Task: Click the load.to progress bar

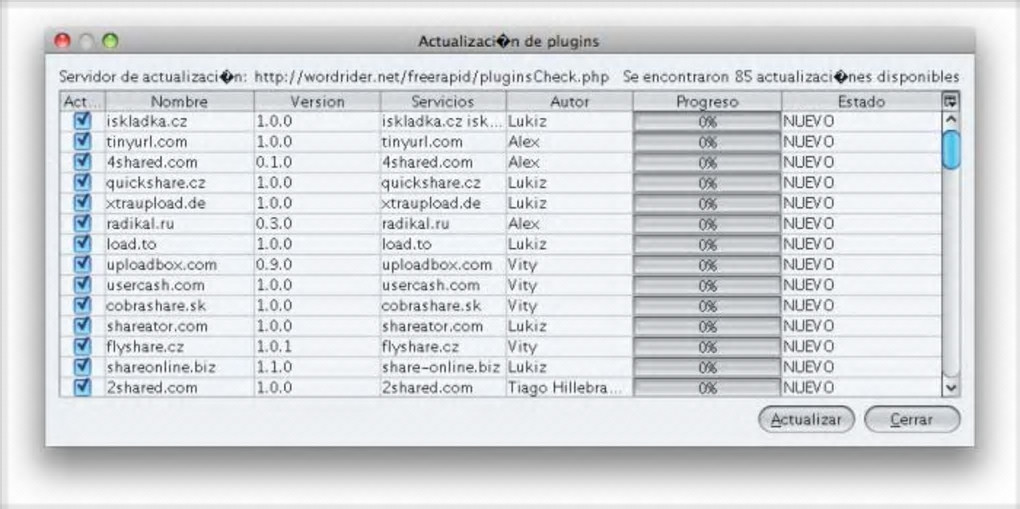Action: [707, 244]
